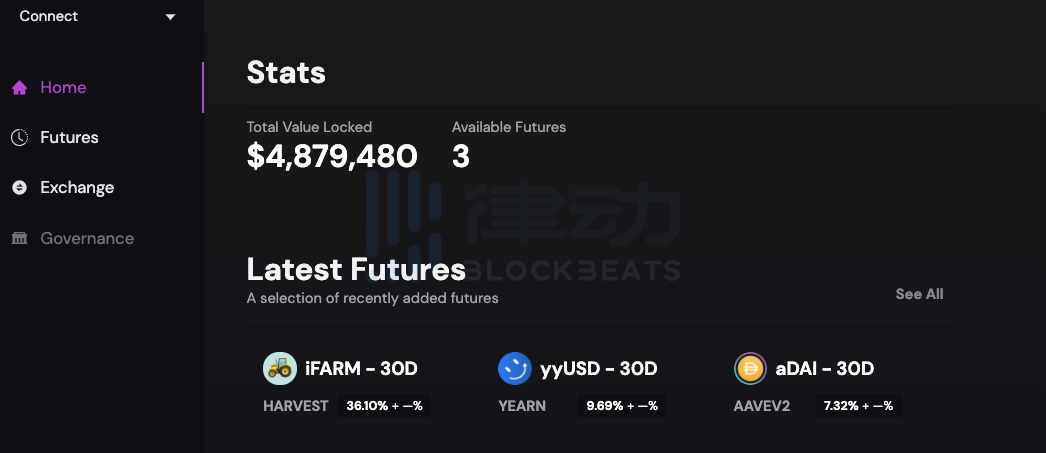Click the yyUSD blue smiley icon
Screen dimensions: 1046x453
(514, 368)
